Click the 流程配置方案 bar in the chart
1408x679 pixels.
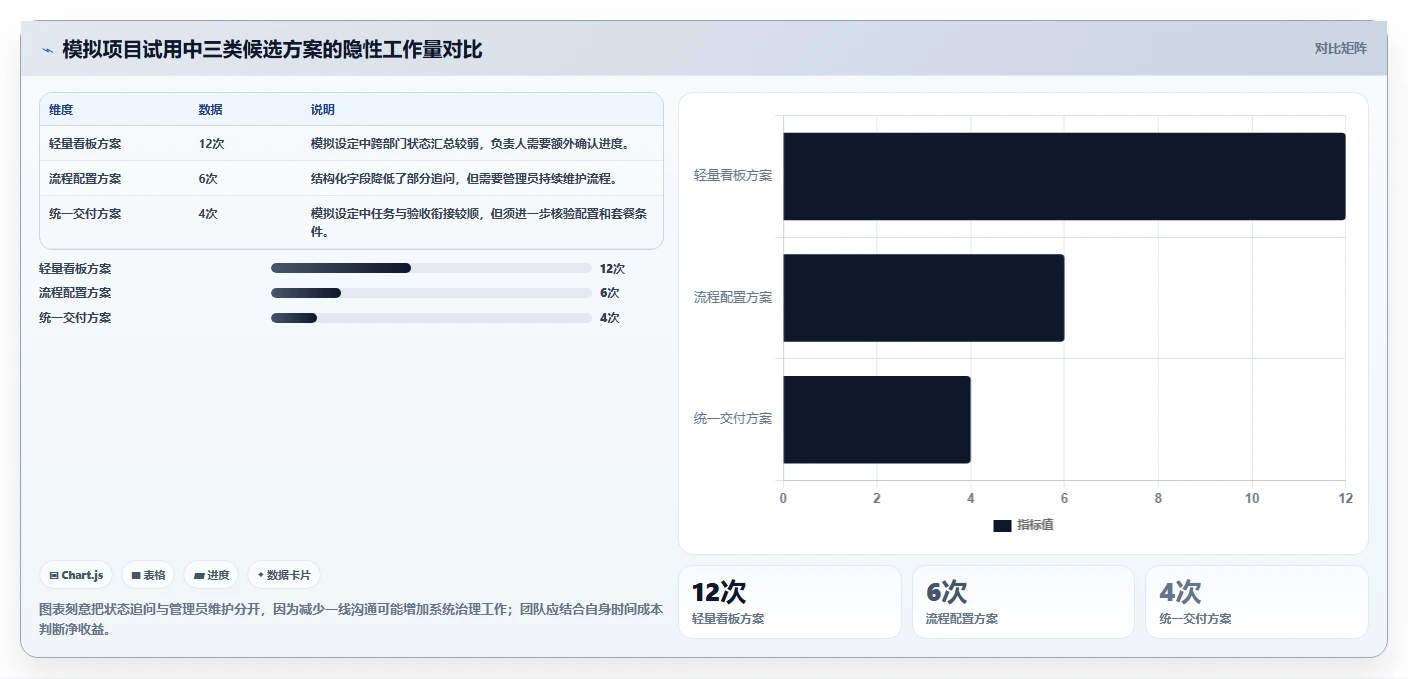(923, 298)
